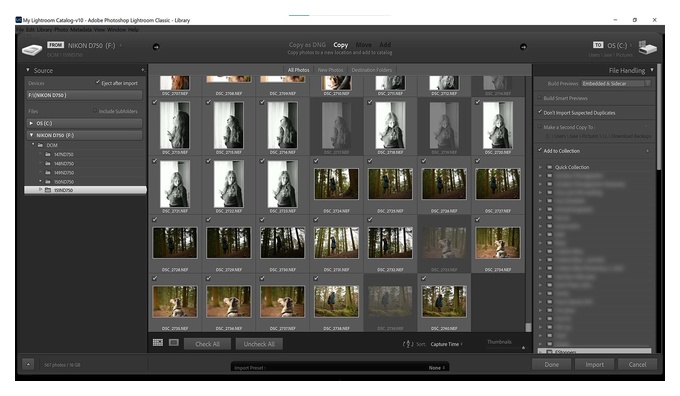Select the 148ND750 folder row
Viewport: 680px width, 396px height.
click(x=85, y=164)
